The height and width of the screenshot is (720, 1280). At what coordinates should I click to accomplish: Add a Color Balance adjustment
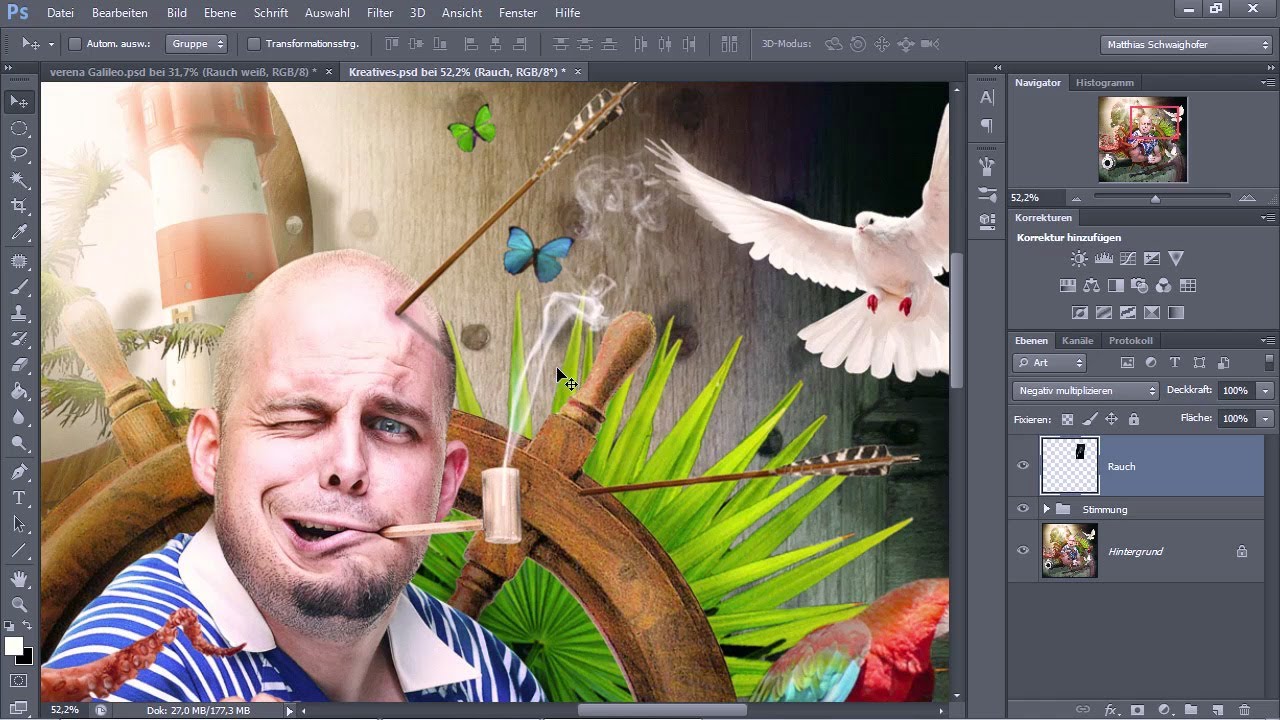(1091, 286)
